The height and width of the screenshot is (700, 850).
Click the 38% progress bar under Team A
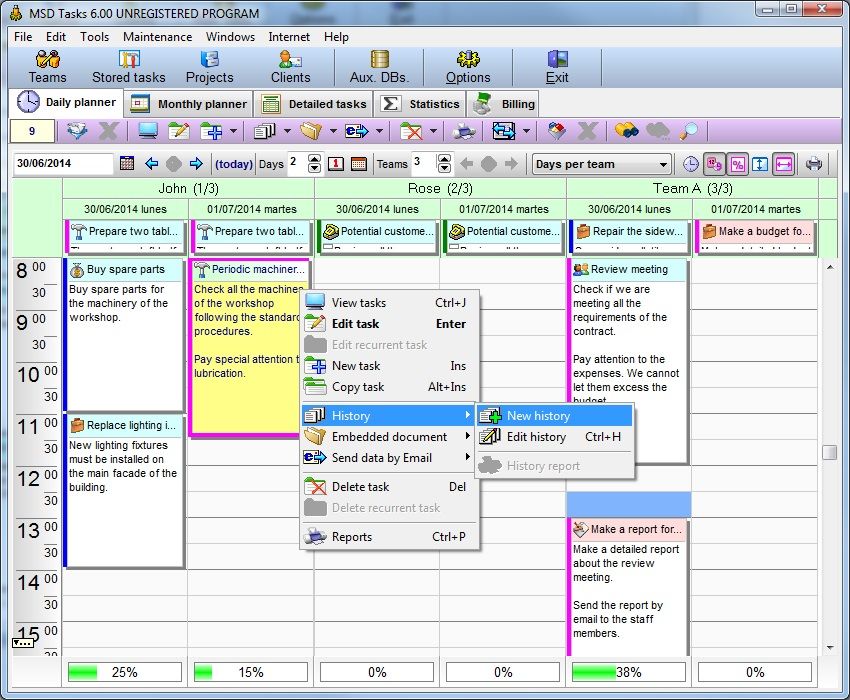629,672
